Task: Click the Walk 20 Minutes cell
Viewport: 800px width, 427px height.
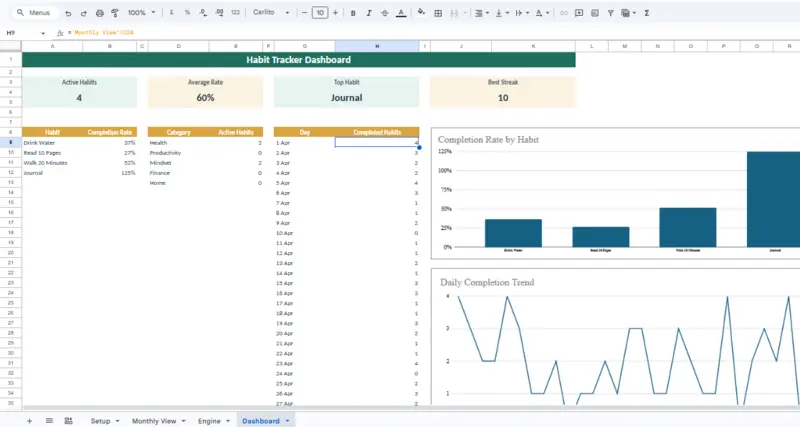Action: [x=52, y=163]
